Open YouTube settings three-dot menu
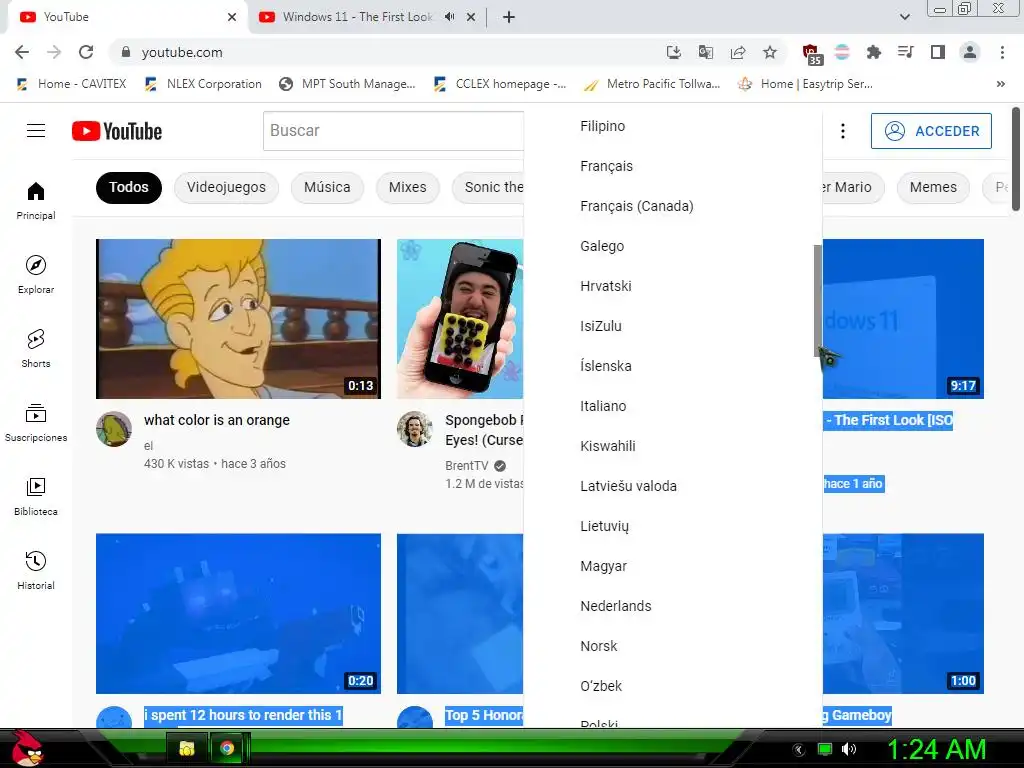The width and height of the screenshot is (1024, 768). coord(842,131)
